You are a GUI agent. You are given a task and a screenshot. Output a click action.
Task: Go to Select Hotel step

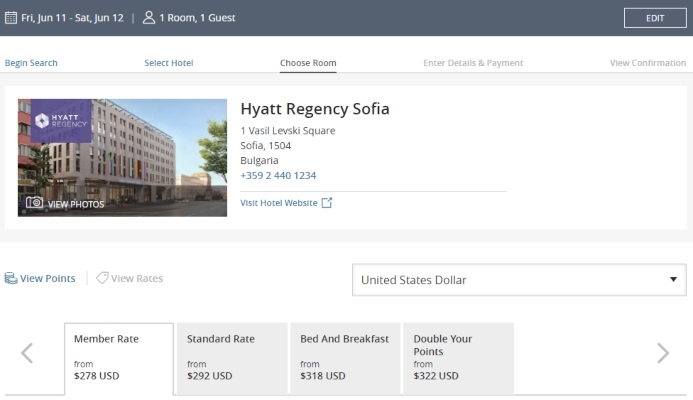click(x=169, y=63)
